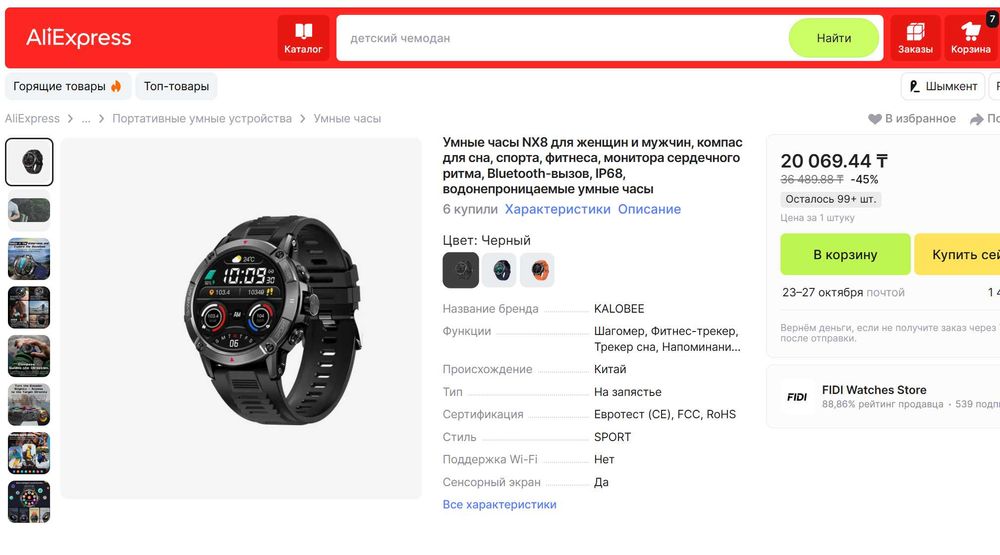Click the share arrow icon

tap(976, 119)
